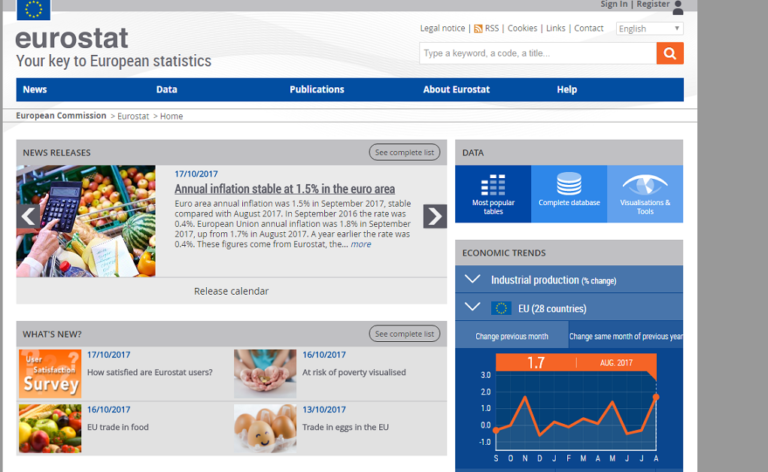768x472 pixels.
Task: Expand the Industrial production indicator chevron
Action: click(472, 279)
